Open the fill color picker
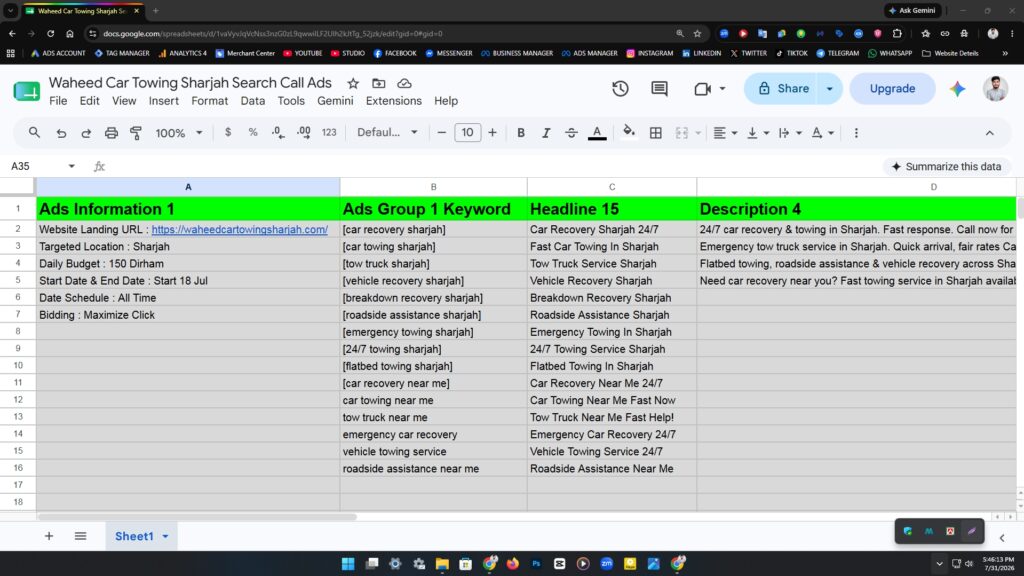This screenshot has height=576, width=1024. click(628, 133)
